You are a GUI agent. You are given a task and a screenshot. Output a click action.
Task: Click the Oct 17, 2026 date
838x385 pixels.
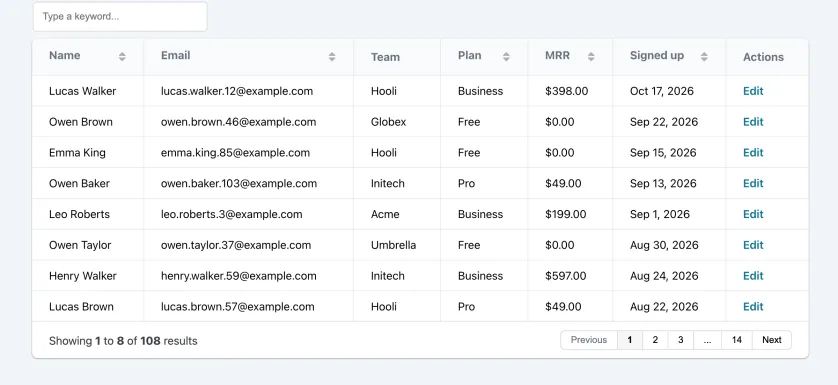pyautogui.click(x=662, y=91)
